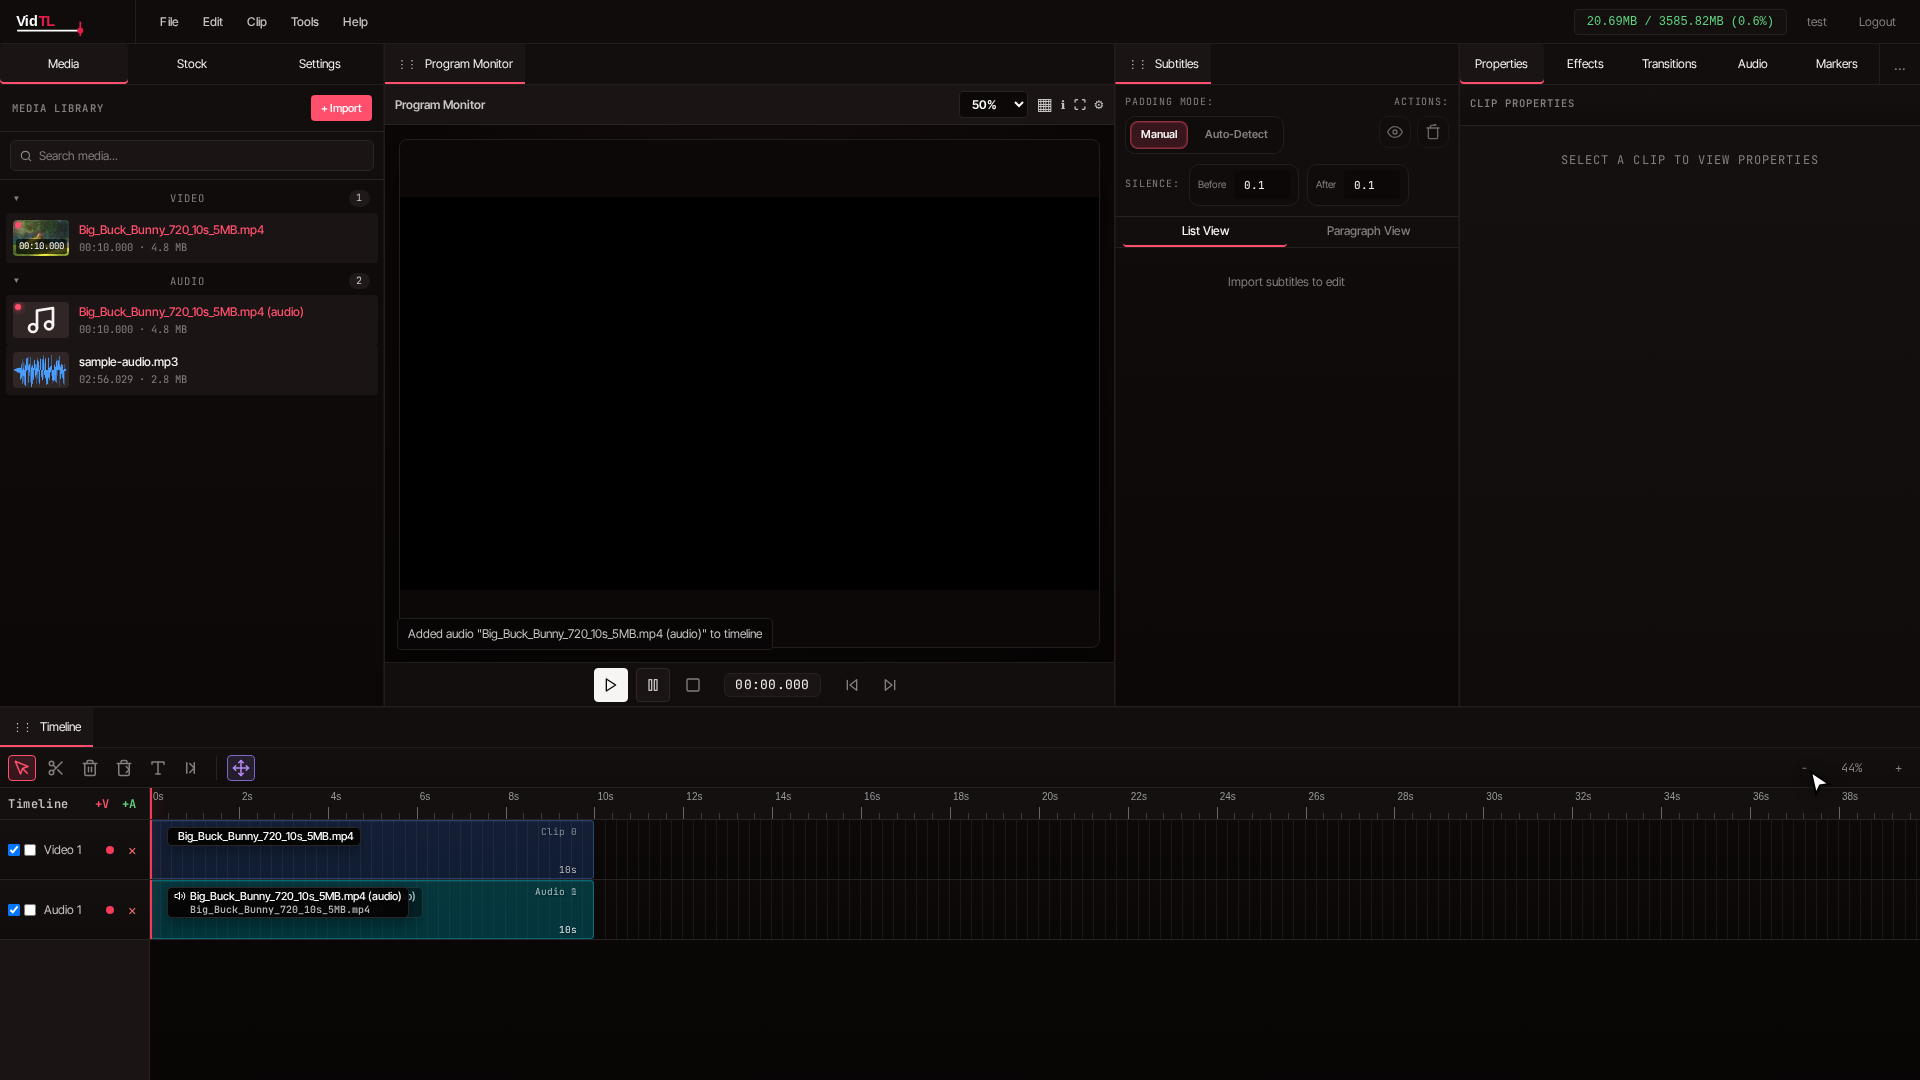Viewport: 1920px width, 1080px height.
Task: Add a video track with +V
Action: [x=102, y=804]
